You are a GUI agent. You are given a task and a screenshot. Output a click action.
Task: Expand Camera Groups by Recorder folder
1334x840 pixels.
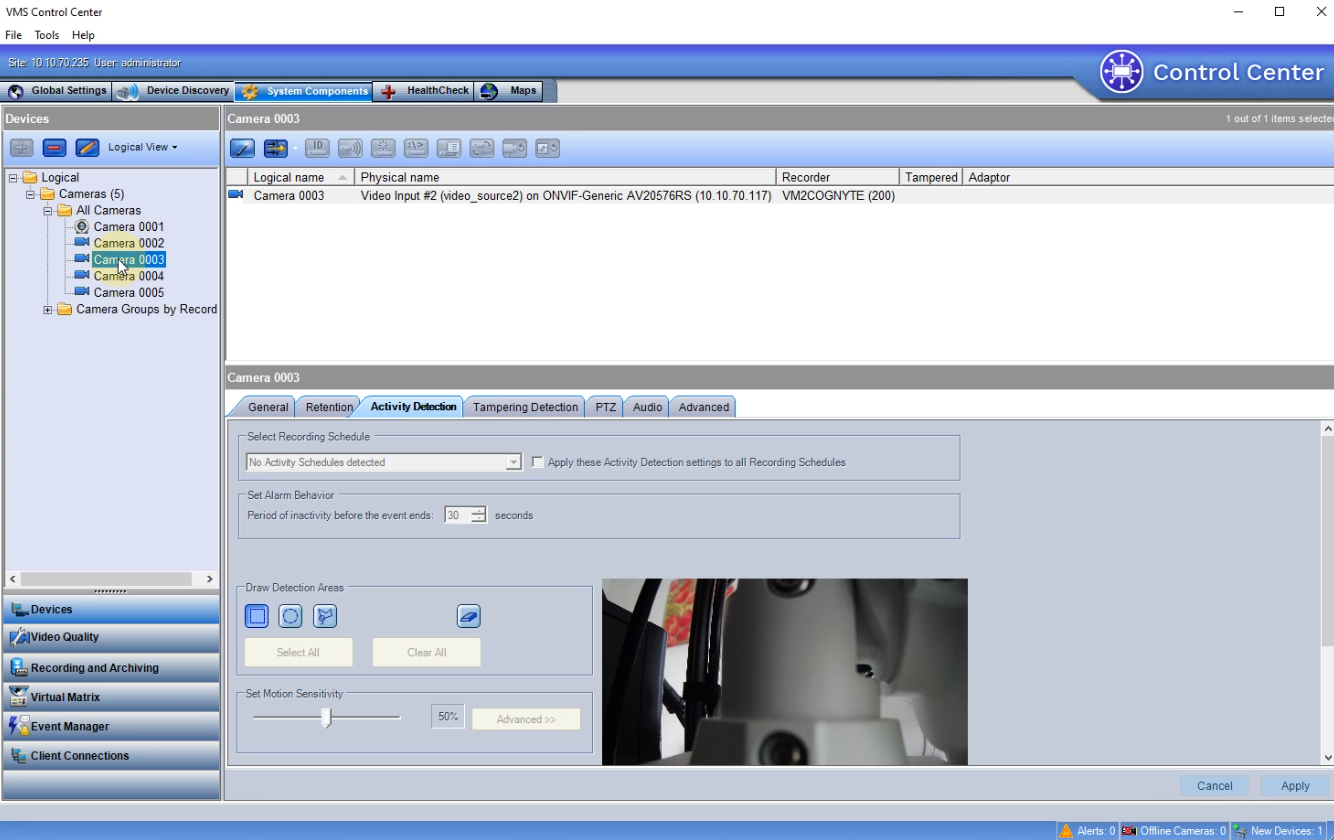click(x=48, y=310)
